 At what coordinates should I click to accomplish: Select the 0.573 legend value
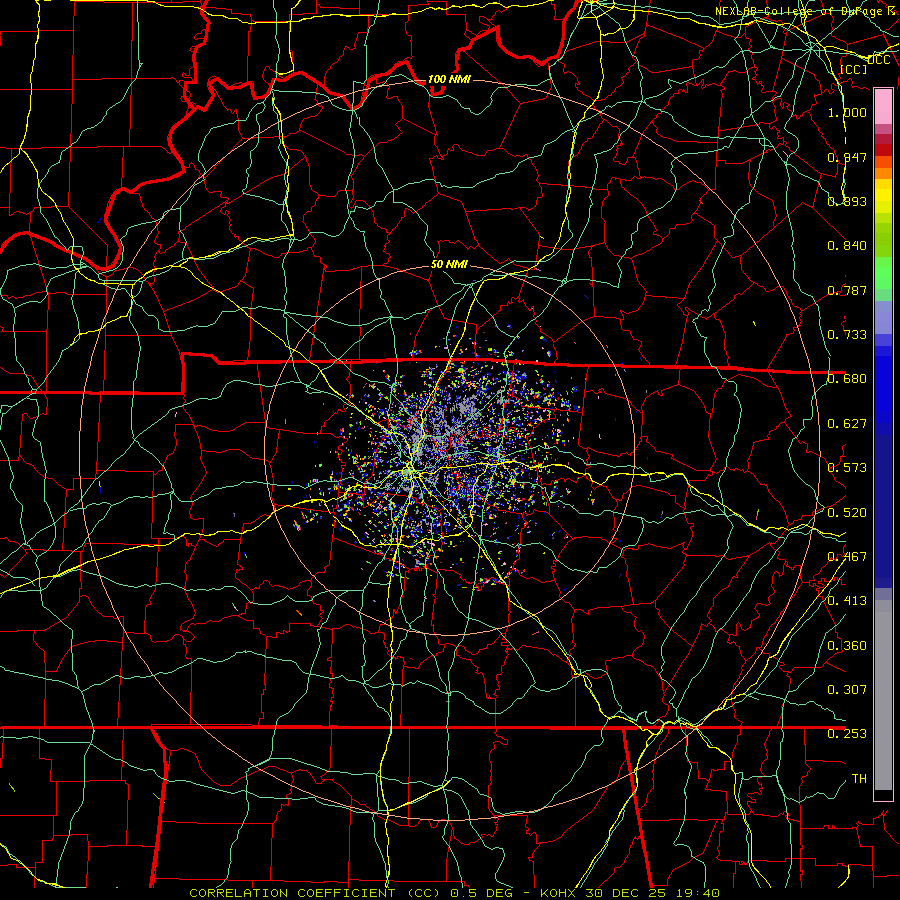(847, 468)
